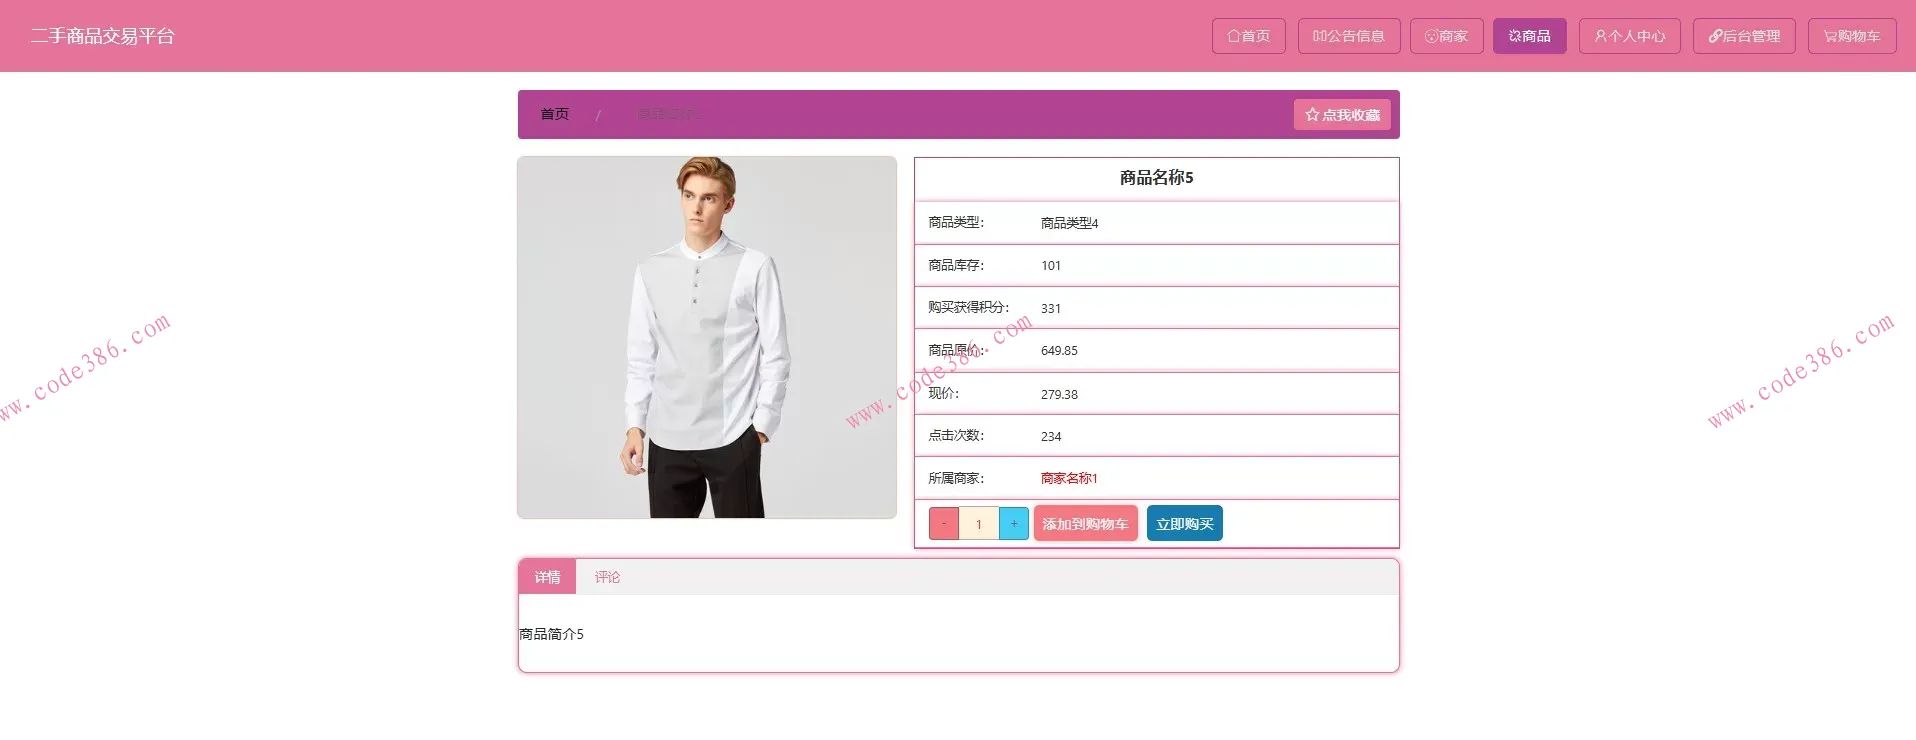Click the 商品简介5 description text
Viewport: 1916px width, 740px height.
click(x=551, y=634)
